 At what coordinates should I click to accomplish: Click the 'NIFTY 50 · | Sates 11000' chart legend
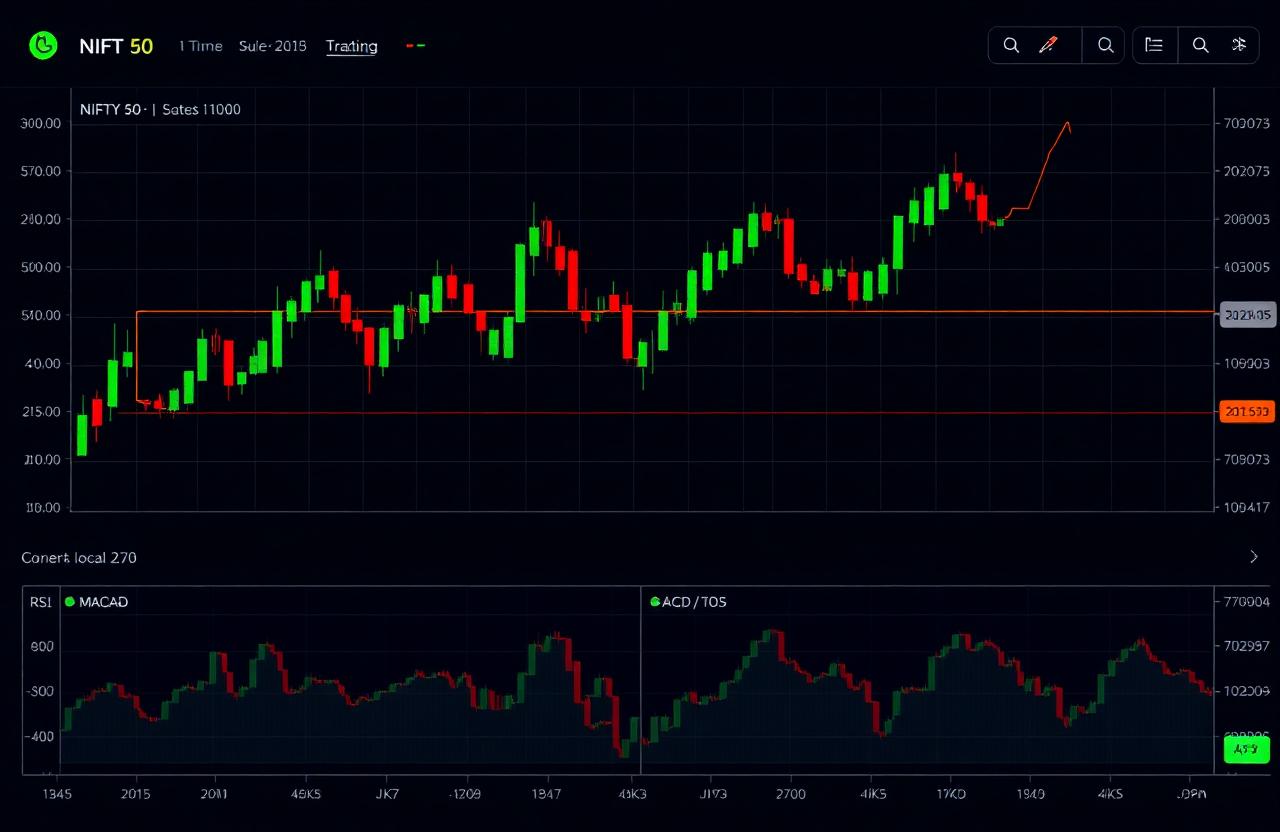[160, 109]
